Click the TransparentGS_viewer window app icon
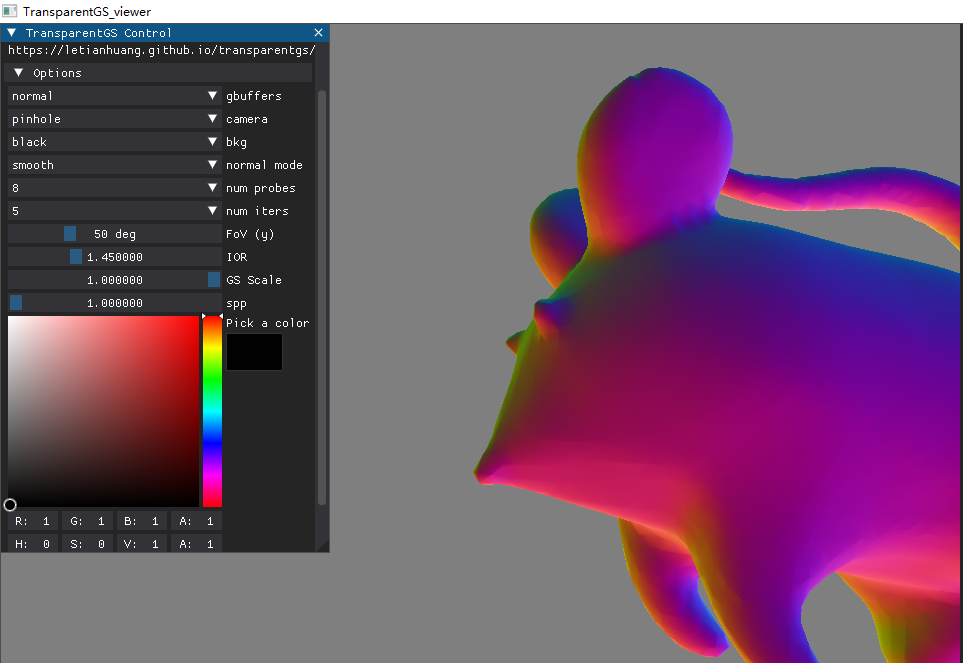Image resolution: width=963 pixels, height=663 pixels. 9,11
